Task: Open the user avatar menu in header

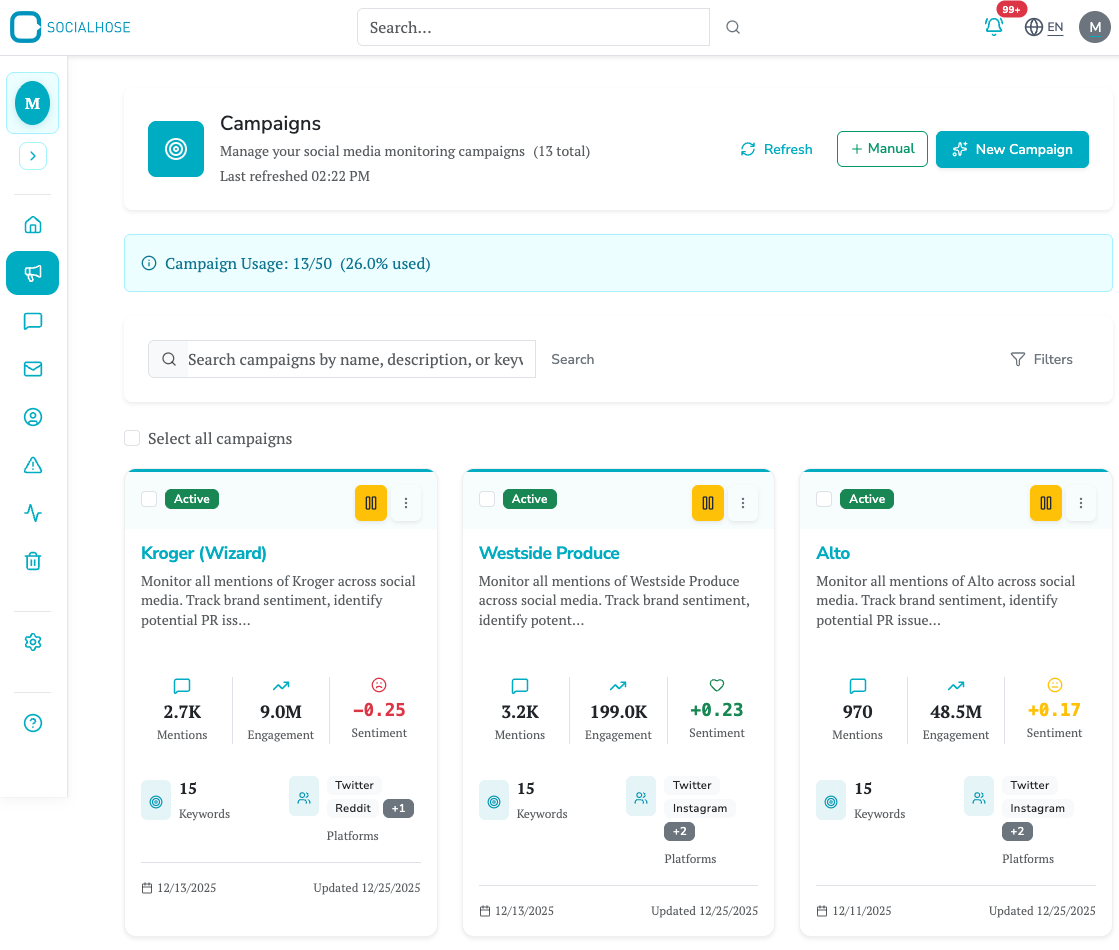Action: [1094, 27]
